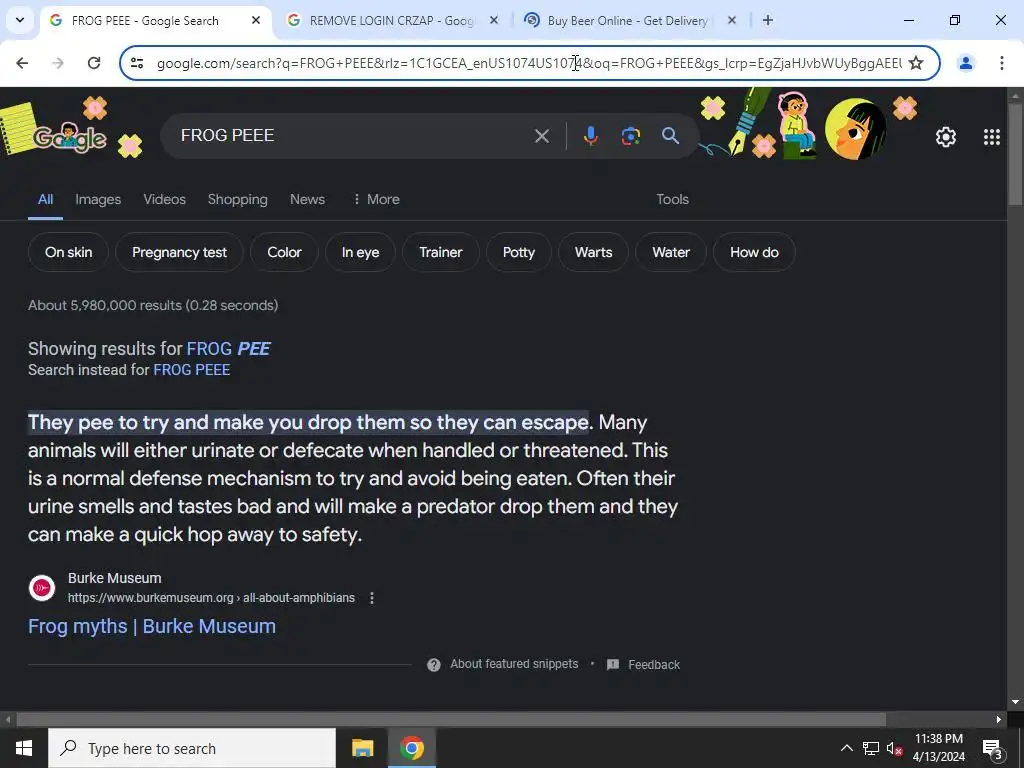Clear the search query with X
Image resolution: width=1024 pixels, height=768 pixels.
point(541,136)
